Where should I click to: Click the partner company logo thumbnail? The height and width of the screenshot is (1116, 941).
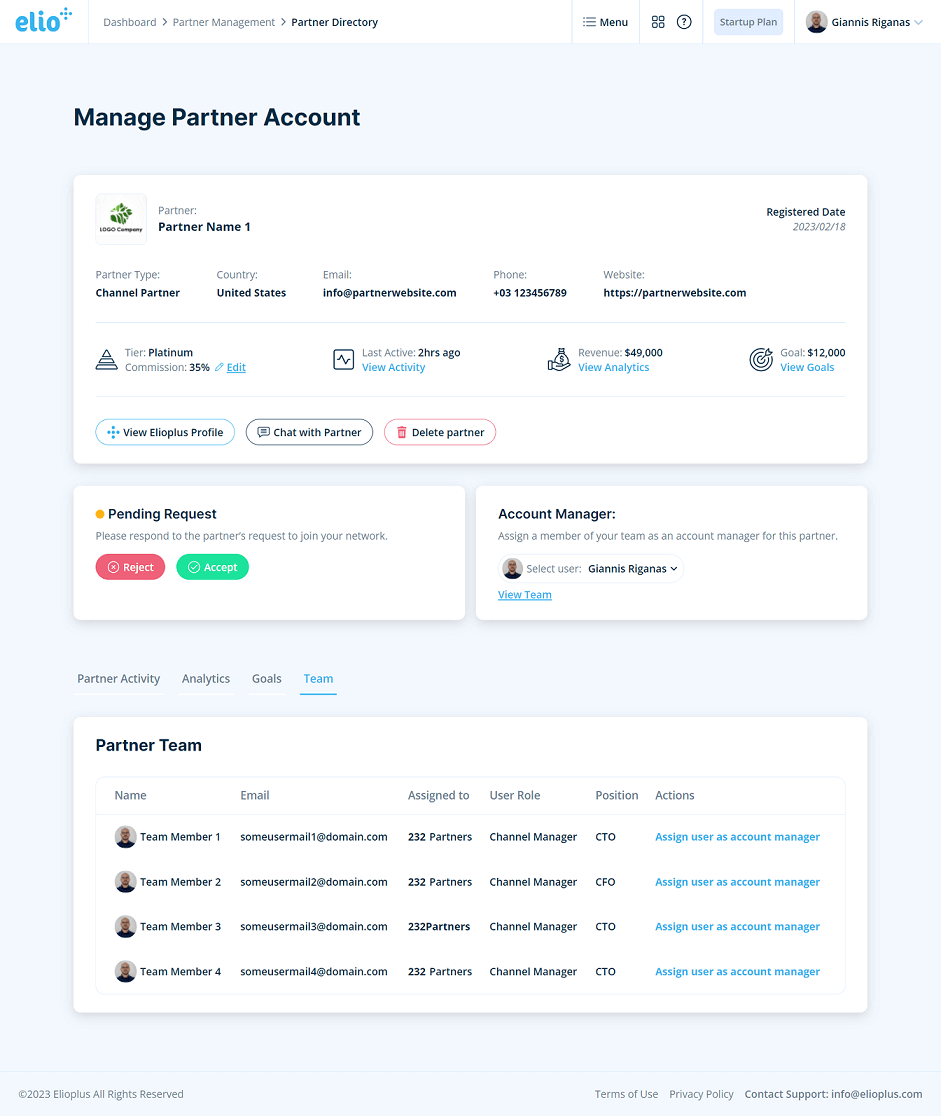[x=120, y=218]
